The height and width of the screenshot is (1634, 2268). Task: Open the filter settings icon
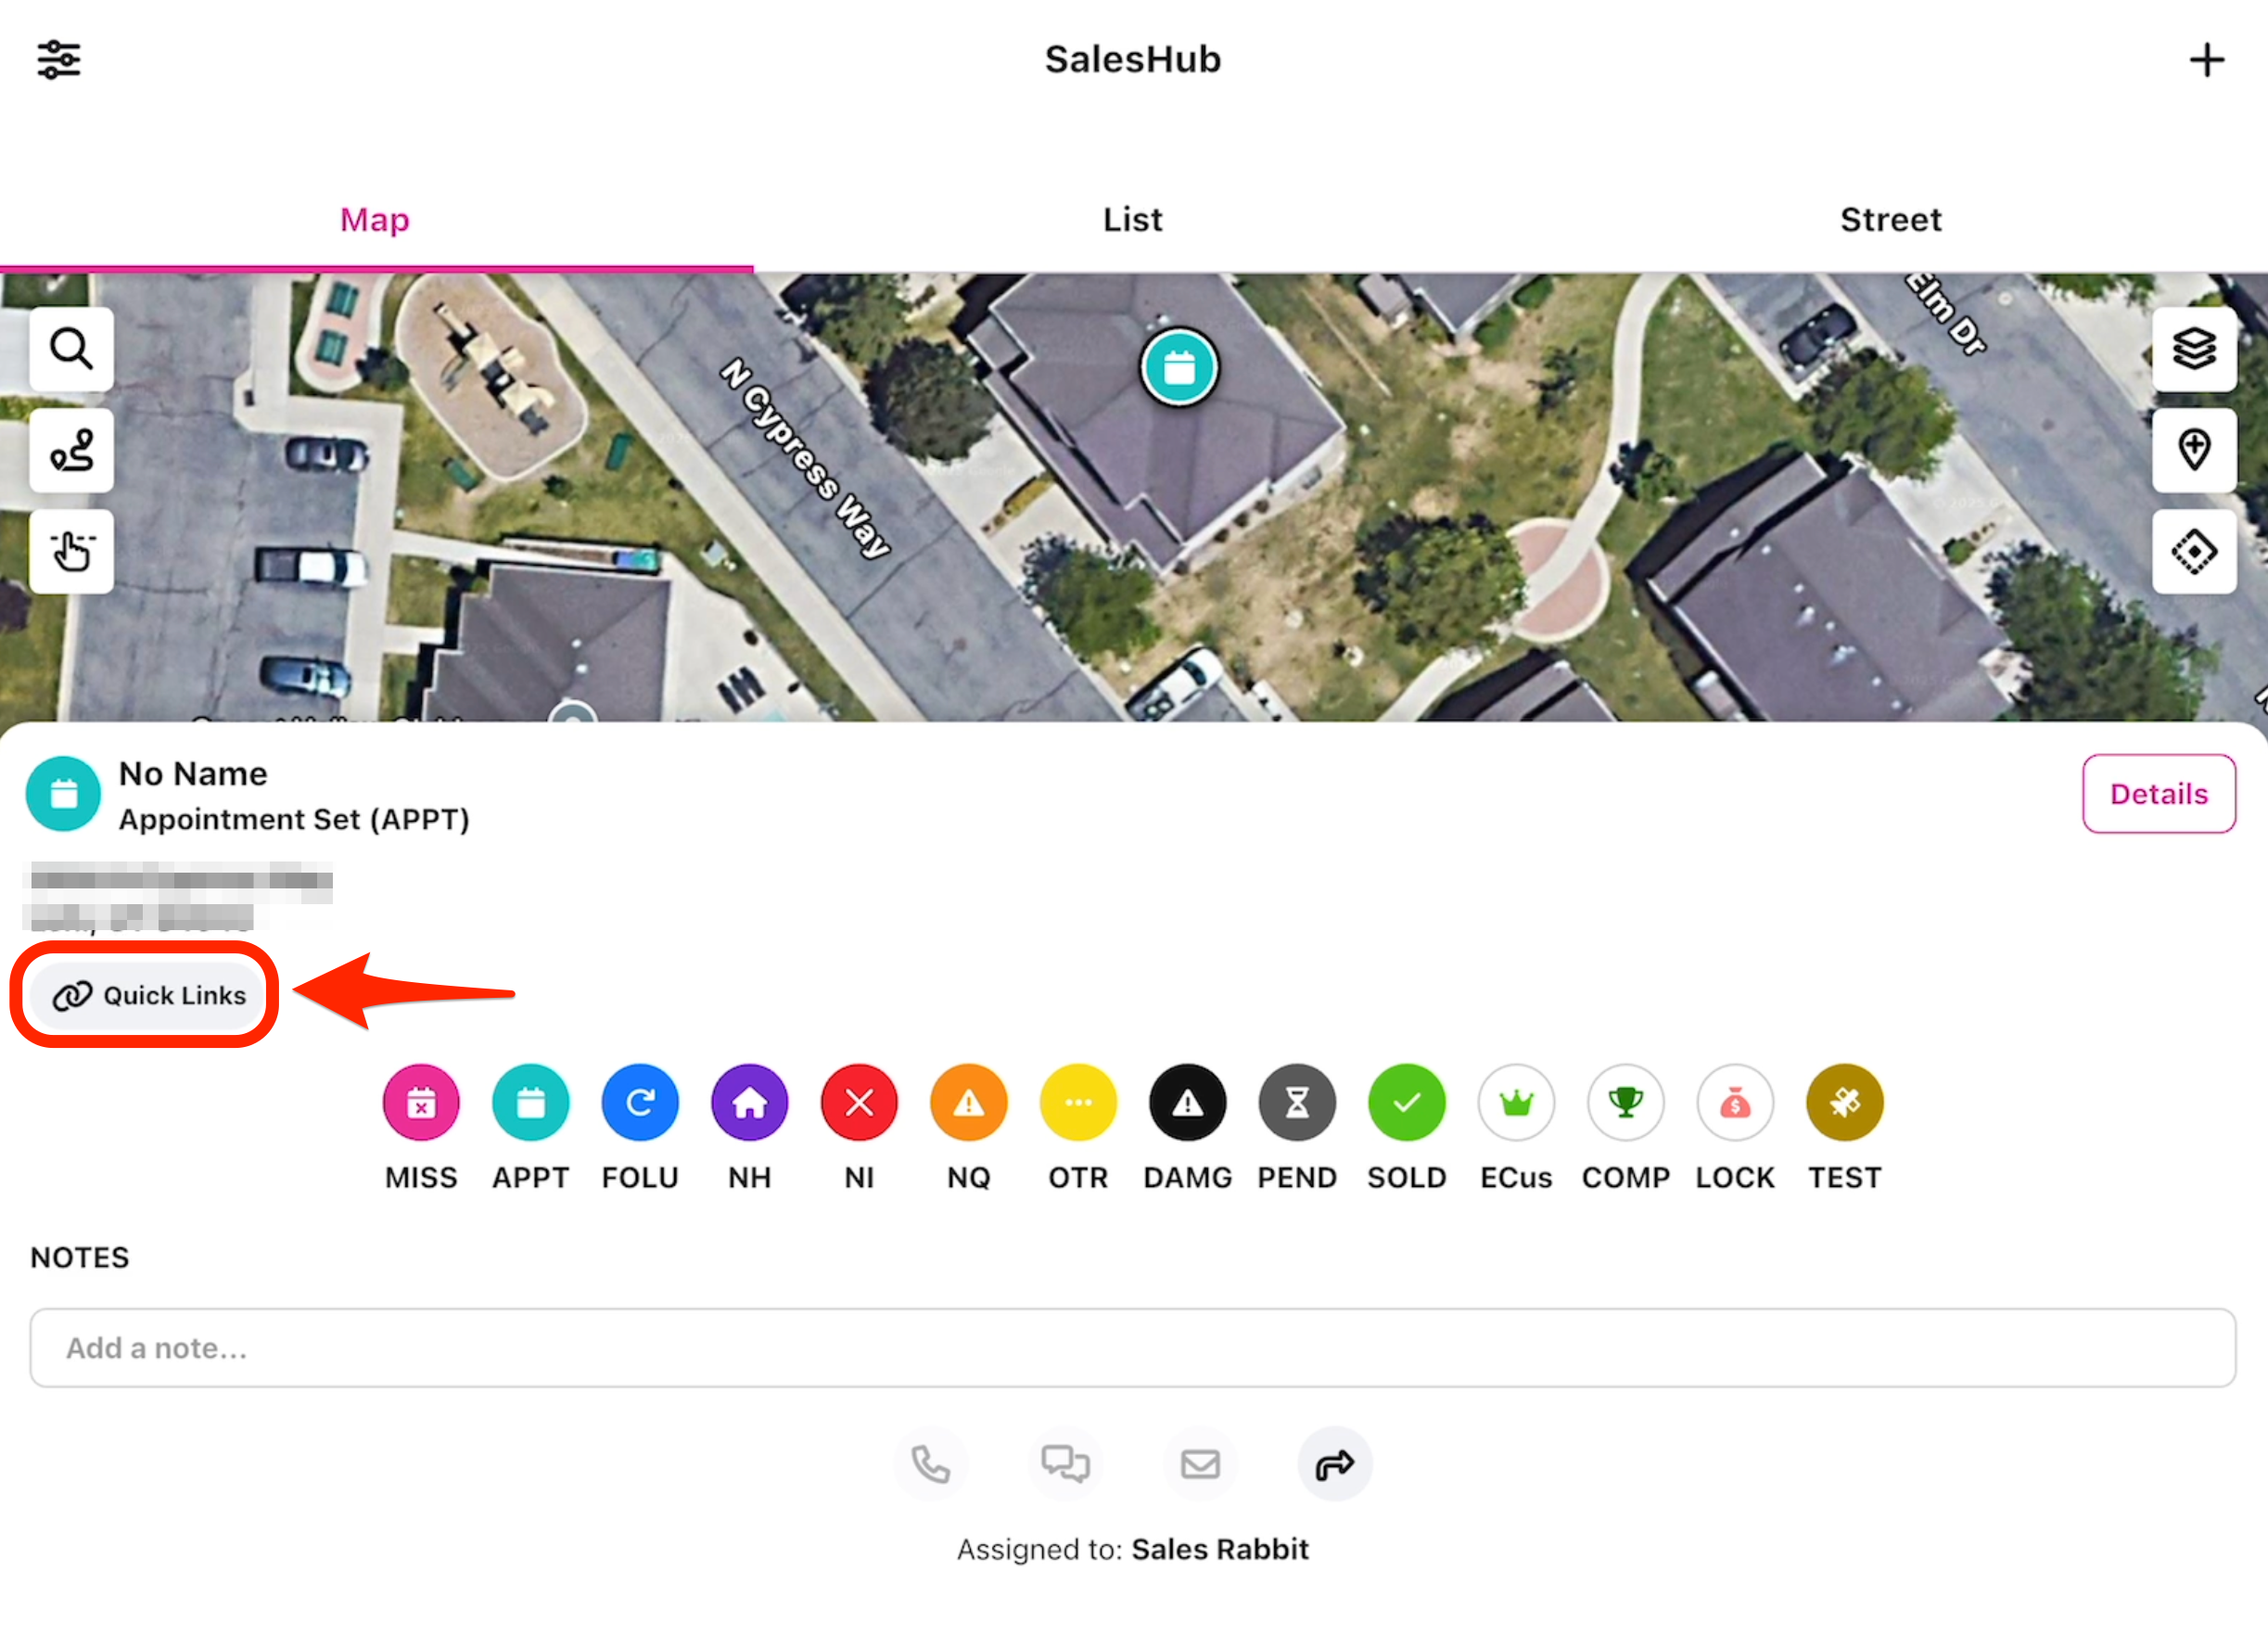59,60
